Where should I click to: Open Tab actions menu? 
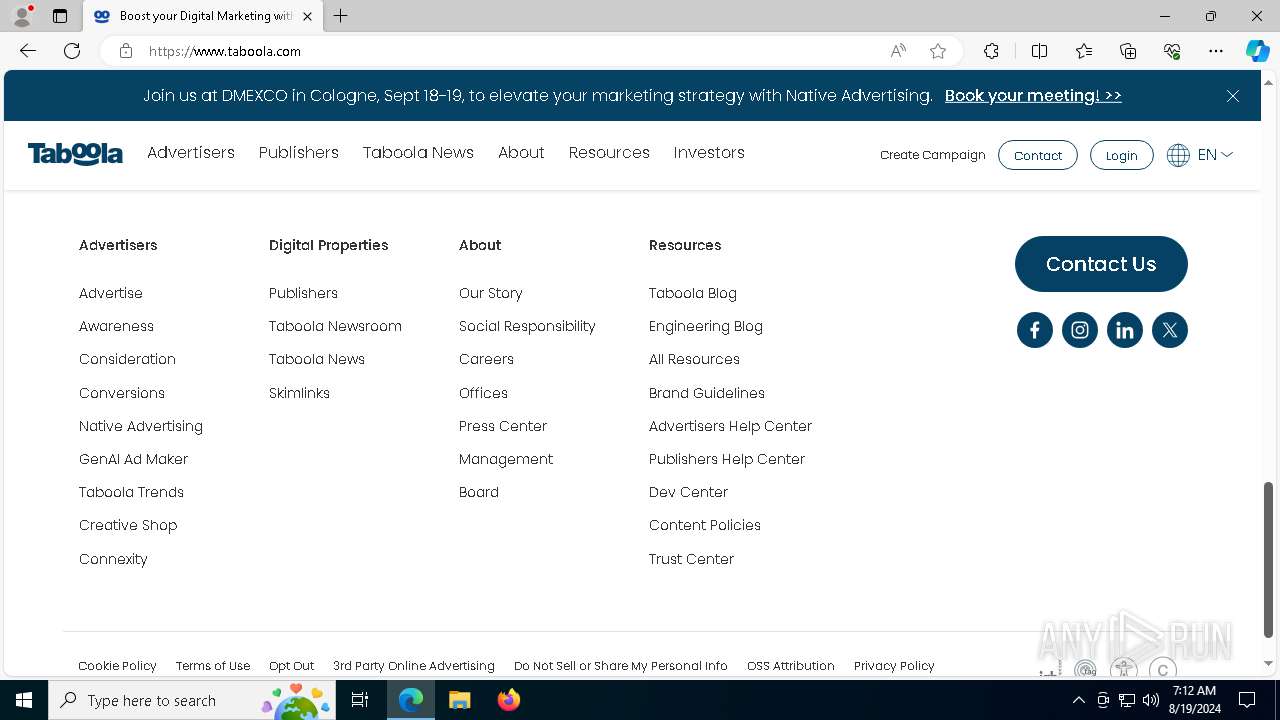pos(60,16)
